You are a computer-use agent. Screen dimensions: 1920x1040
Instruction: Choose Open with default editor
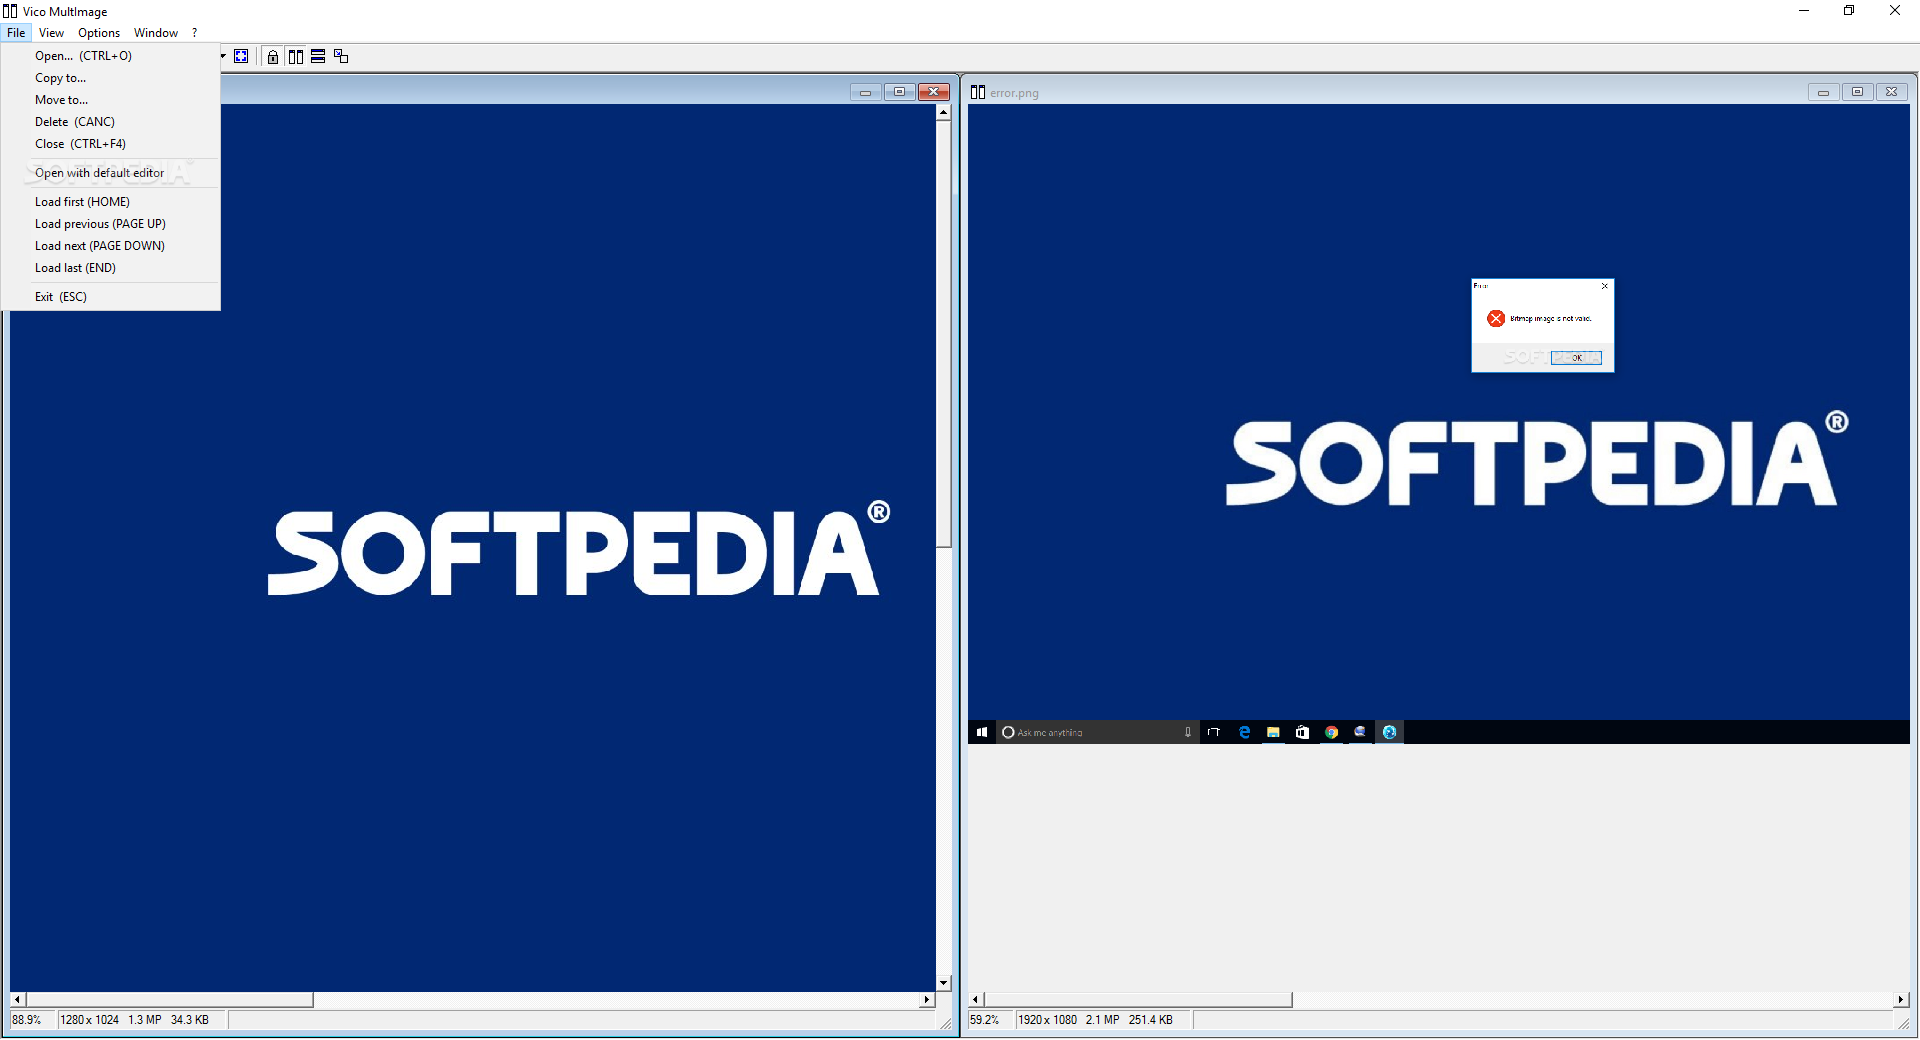click(111, 173)
